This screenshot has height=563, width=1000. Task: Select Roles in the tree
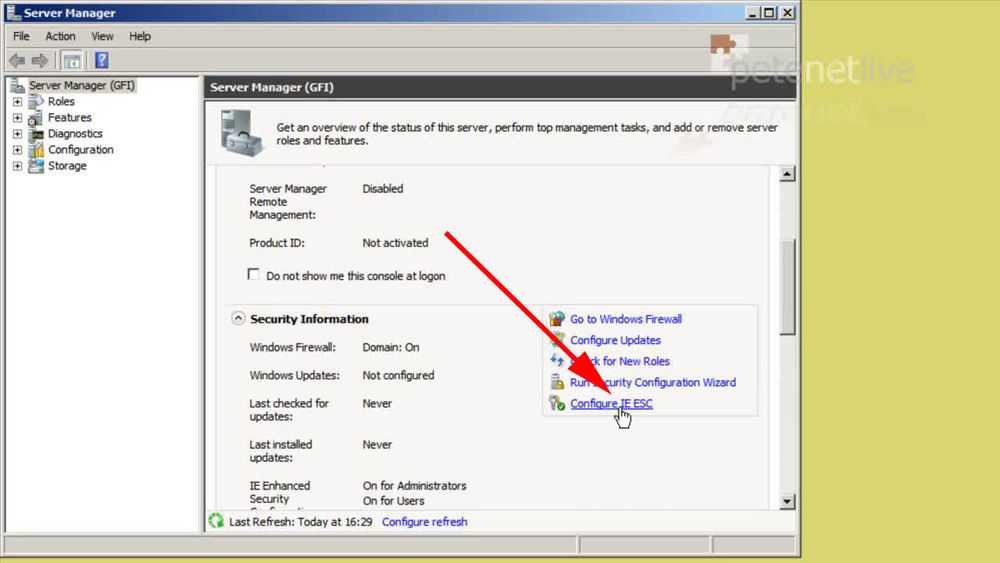point(61,101)
